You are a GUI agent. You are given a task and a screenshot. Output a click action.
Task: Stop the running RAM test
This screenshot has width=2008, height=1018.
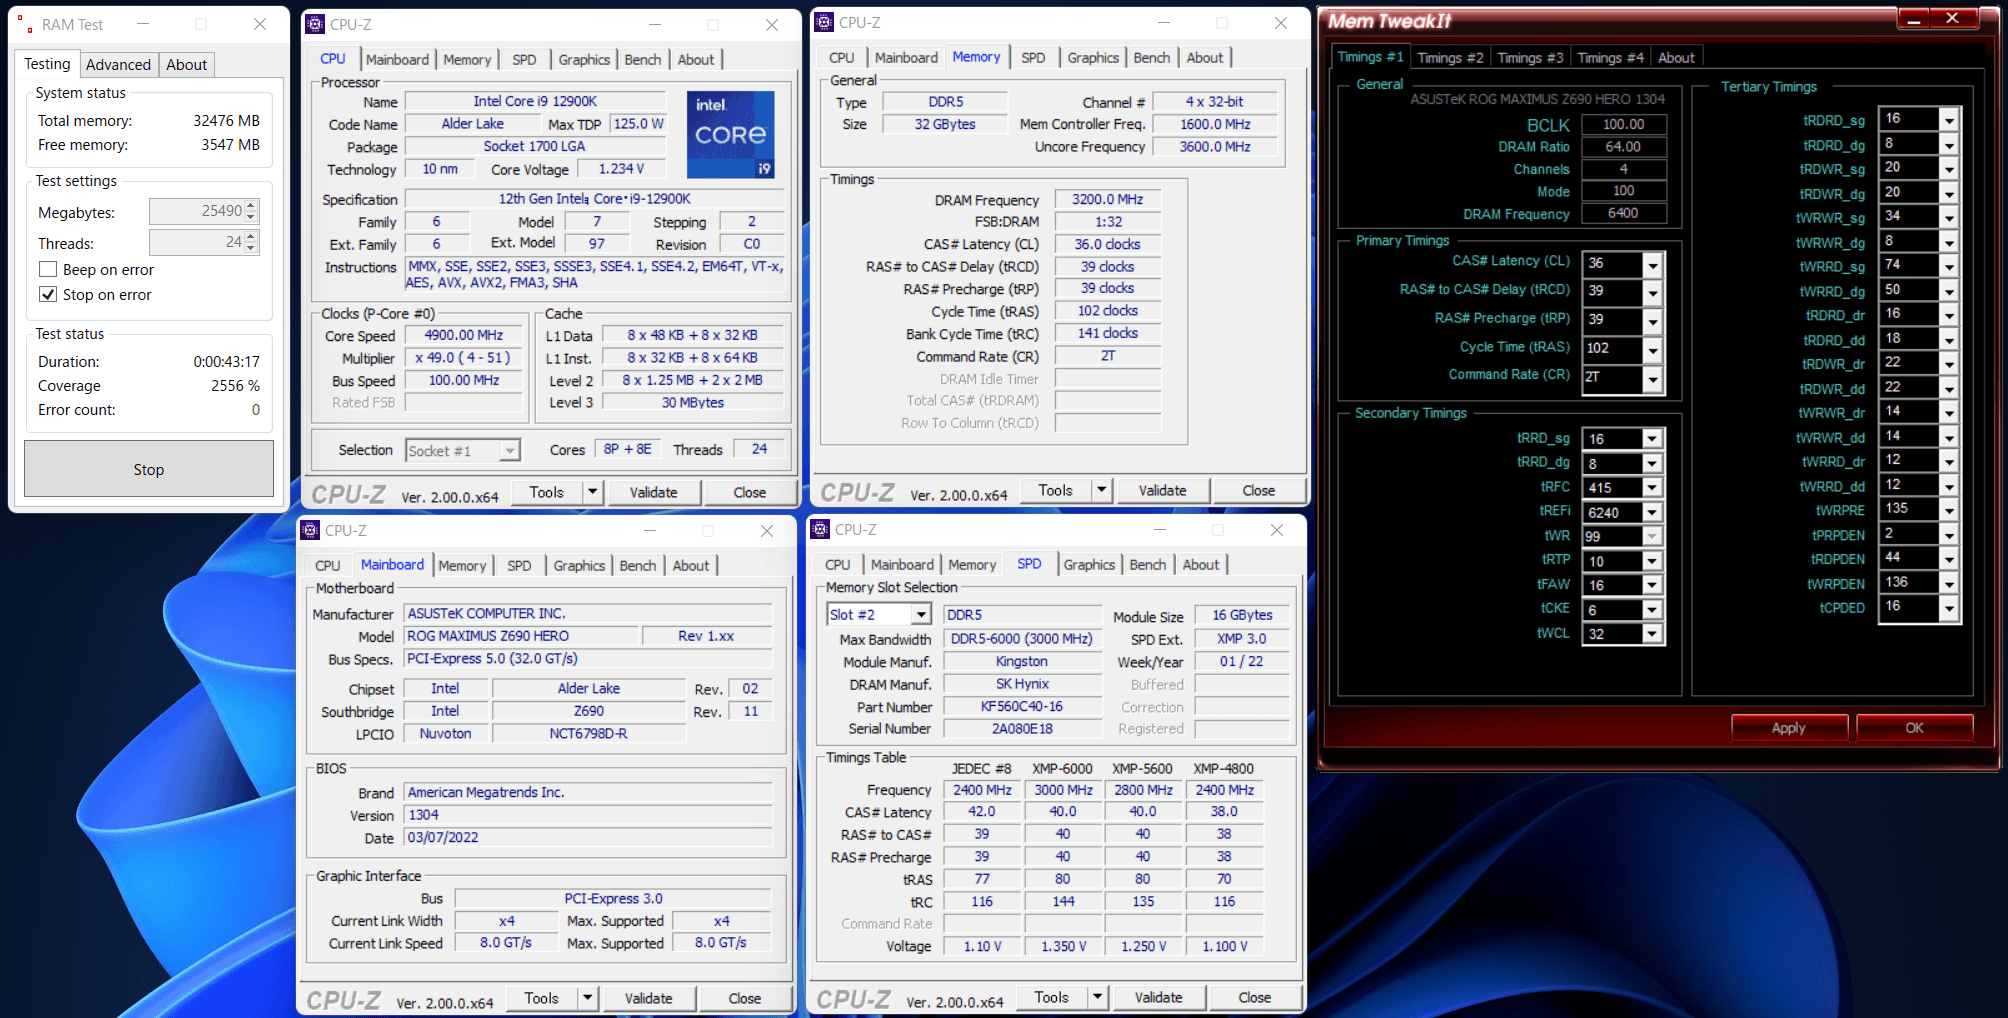pos(149,469)
